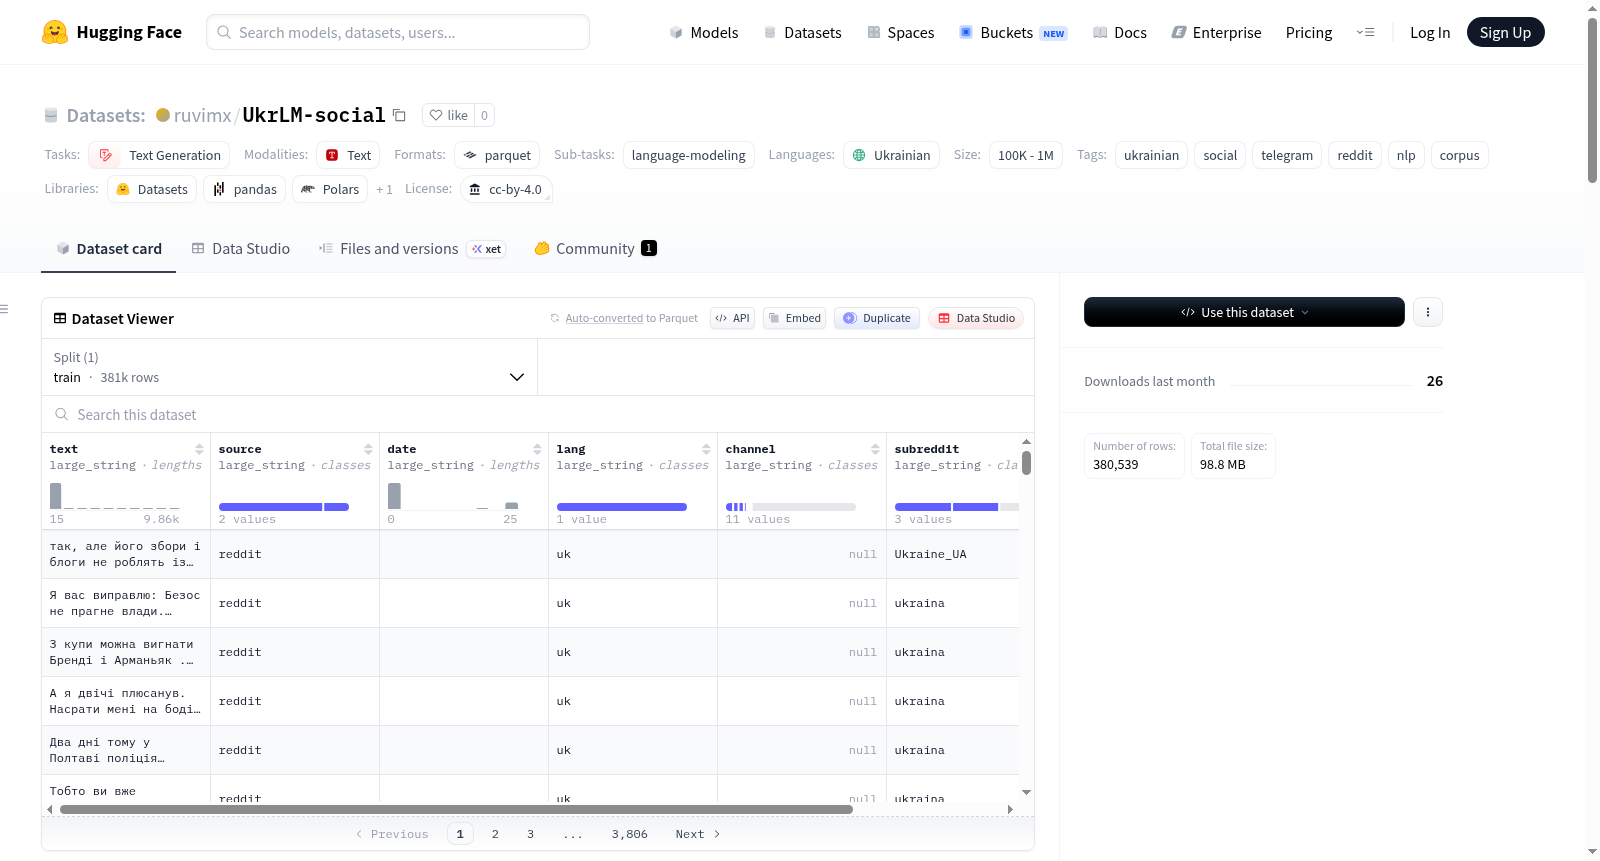1600x861 pixels.
Task: Select the language-modeling sub-task tag
Action: coord(688,155)
